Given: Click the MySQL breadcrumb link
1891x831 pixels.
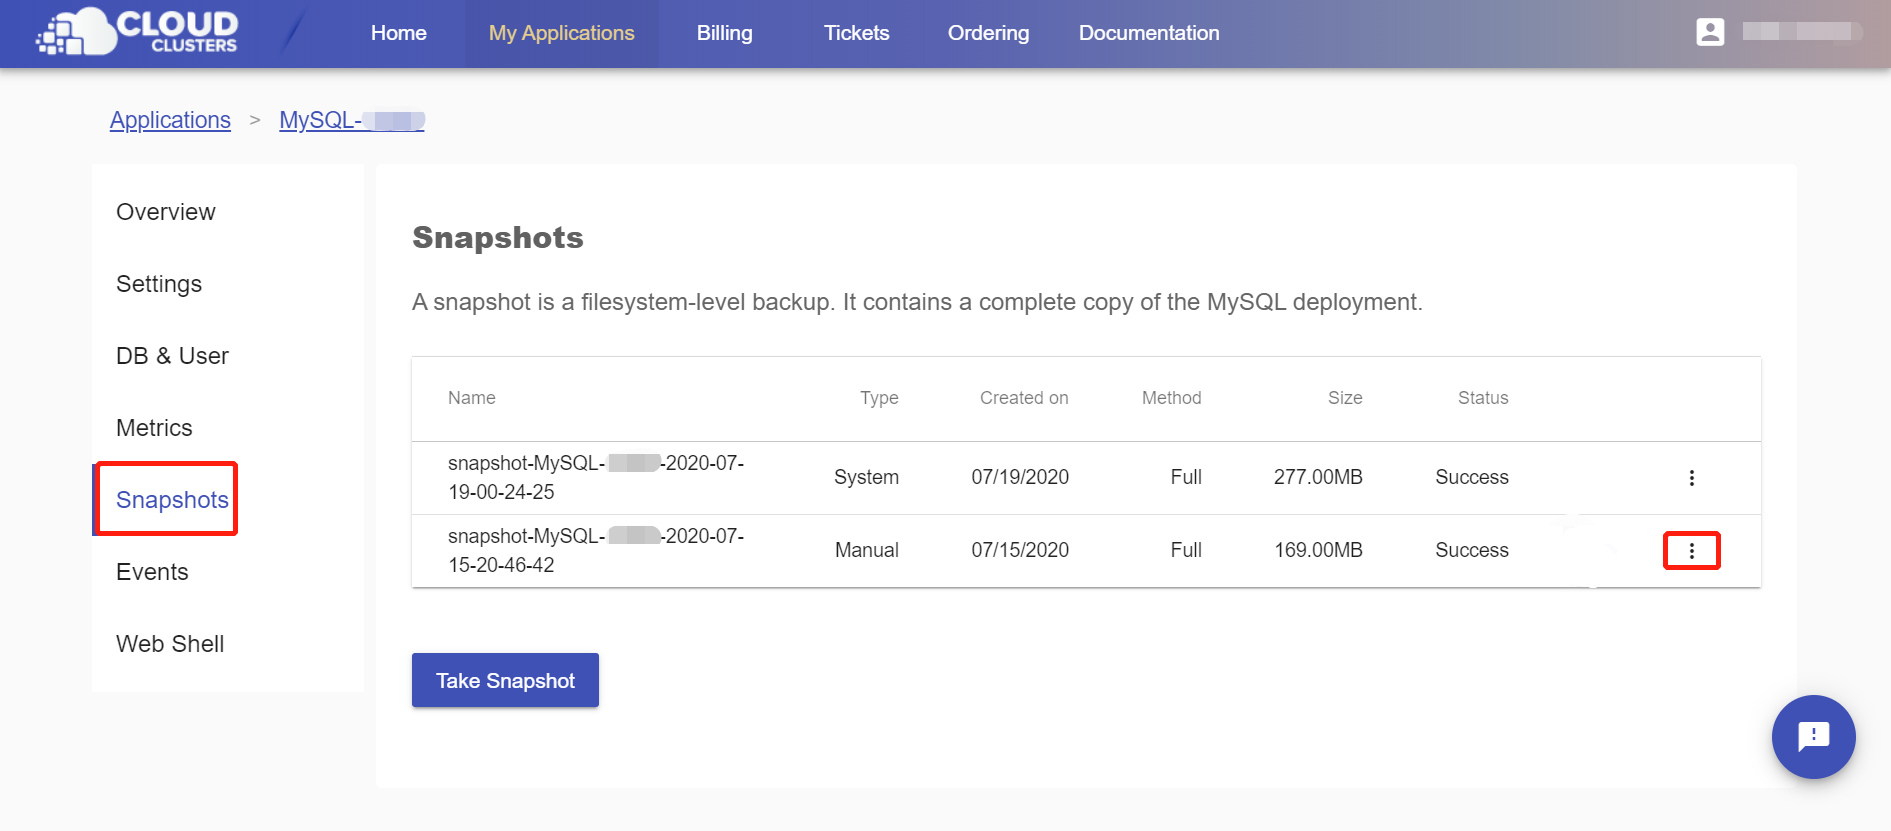Looking at the screenshot, I should (x=352, y=120).
